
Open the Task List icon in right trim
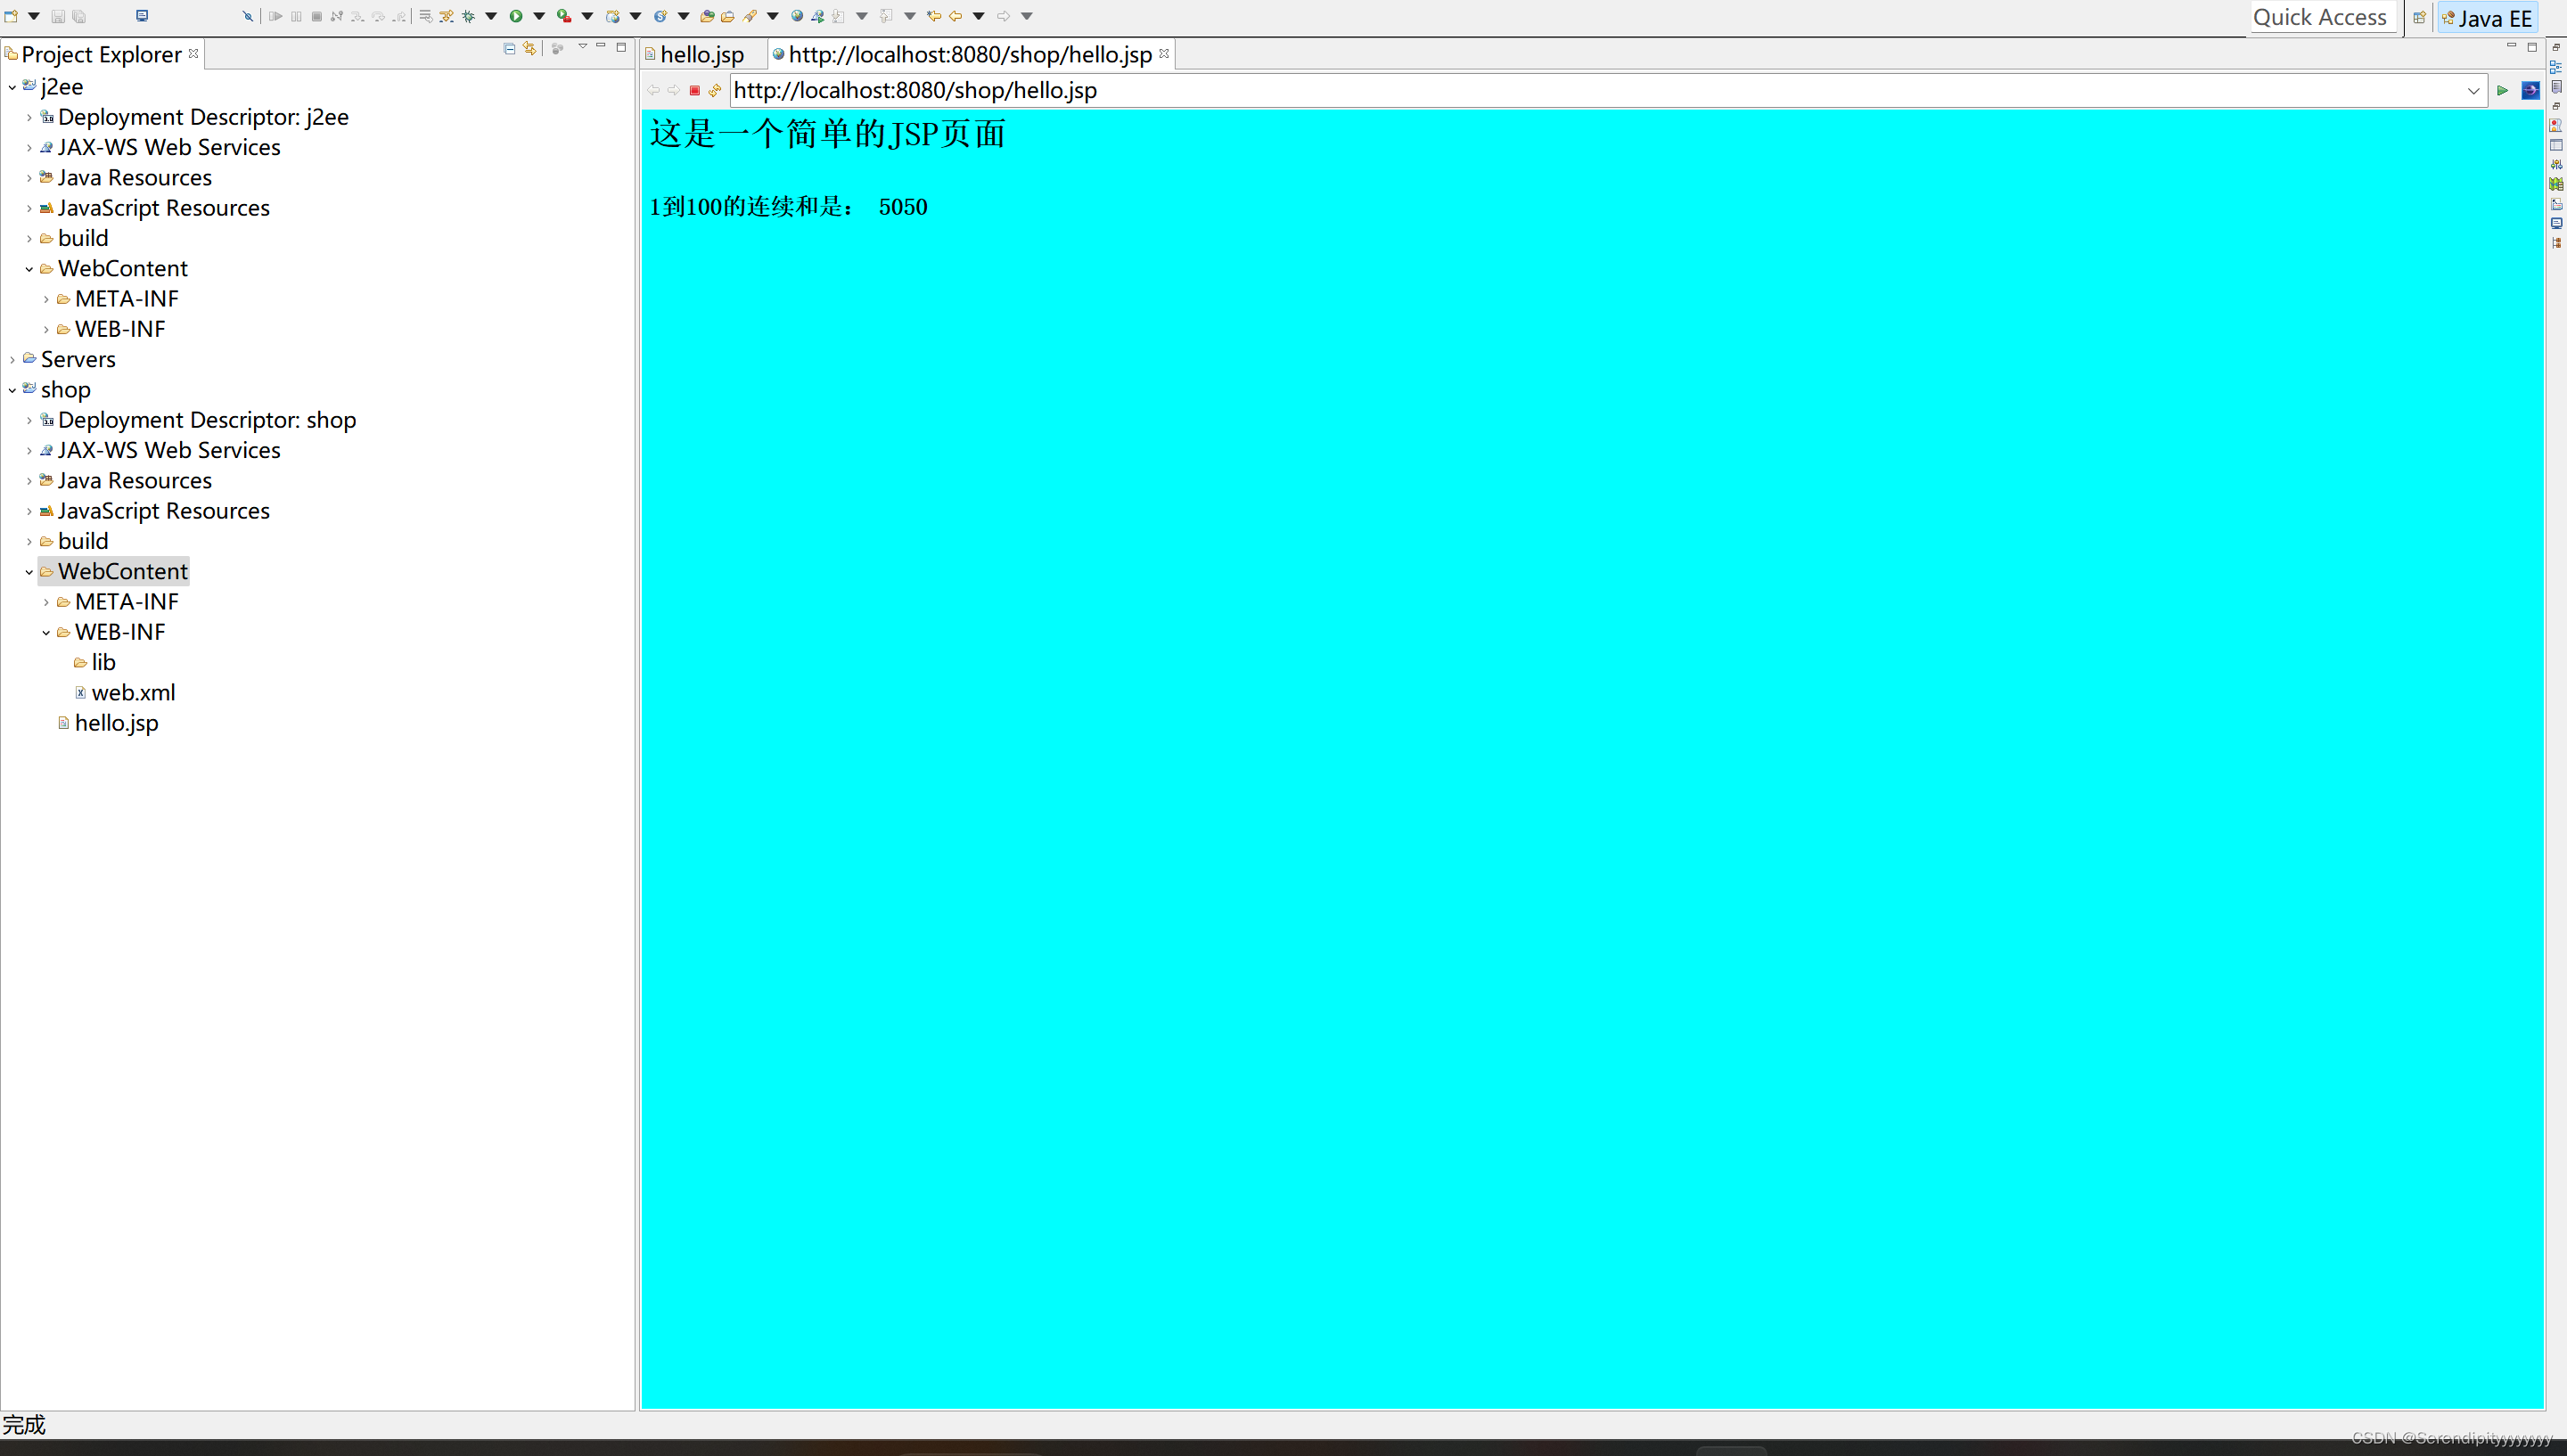point(2556,87)
